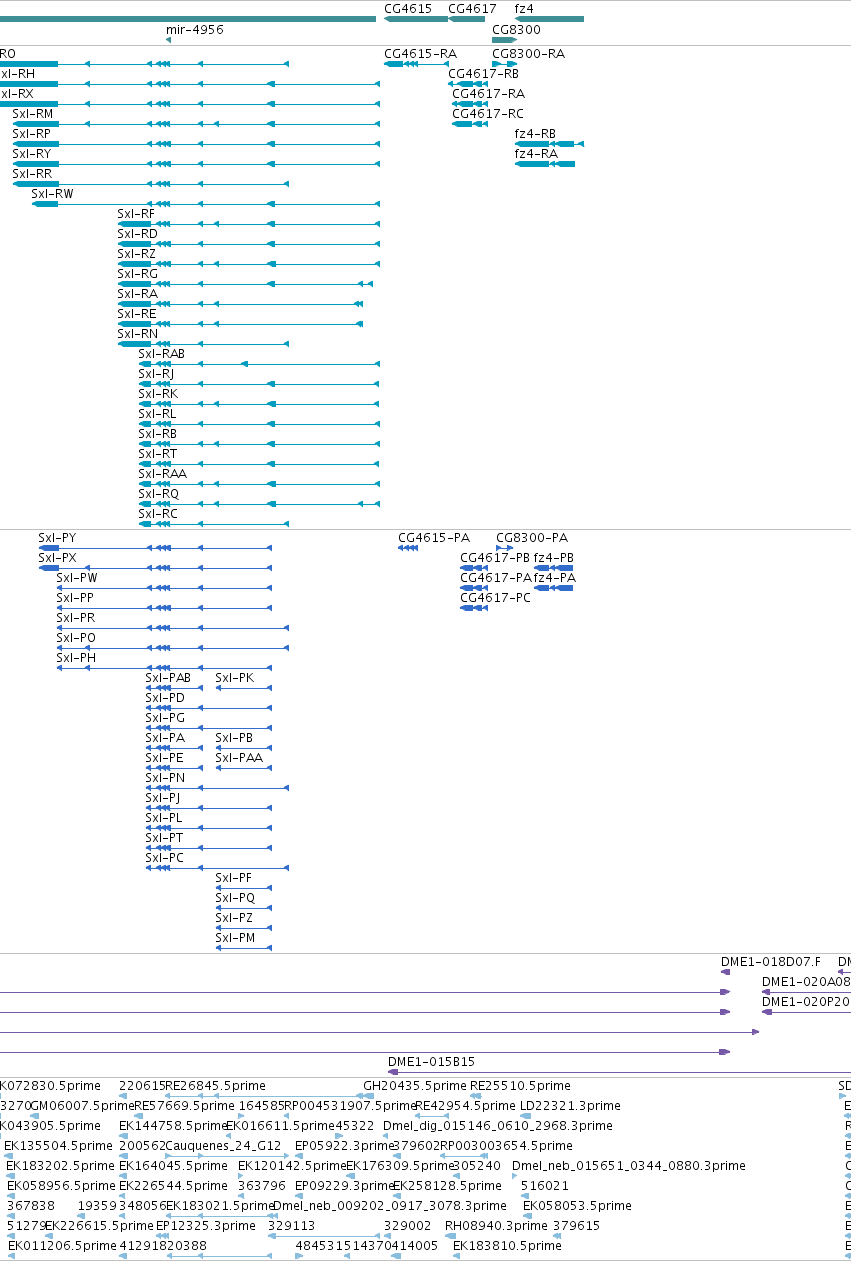
Task: Open the RE25510.5prime EST feature
Action: [x=520, y=1086]
